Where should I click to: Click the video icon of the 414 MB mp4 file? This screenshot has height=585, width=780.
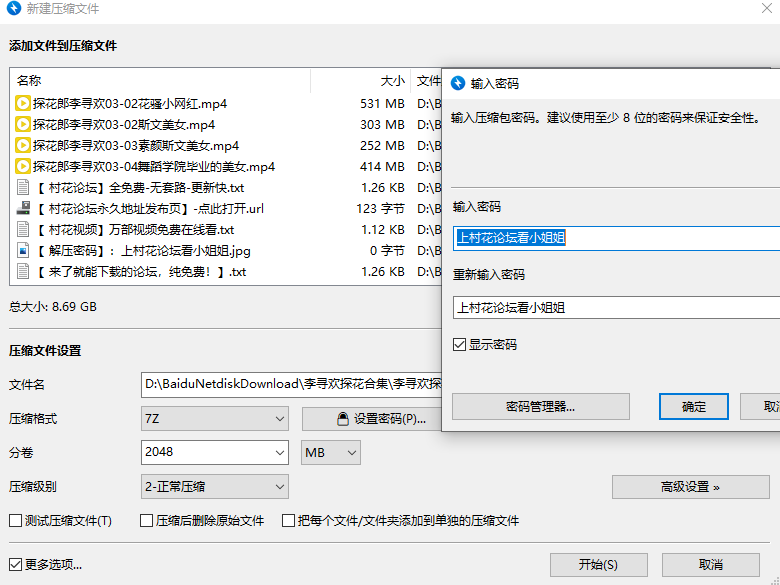pos(24,166)
